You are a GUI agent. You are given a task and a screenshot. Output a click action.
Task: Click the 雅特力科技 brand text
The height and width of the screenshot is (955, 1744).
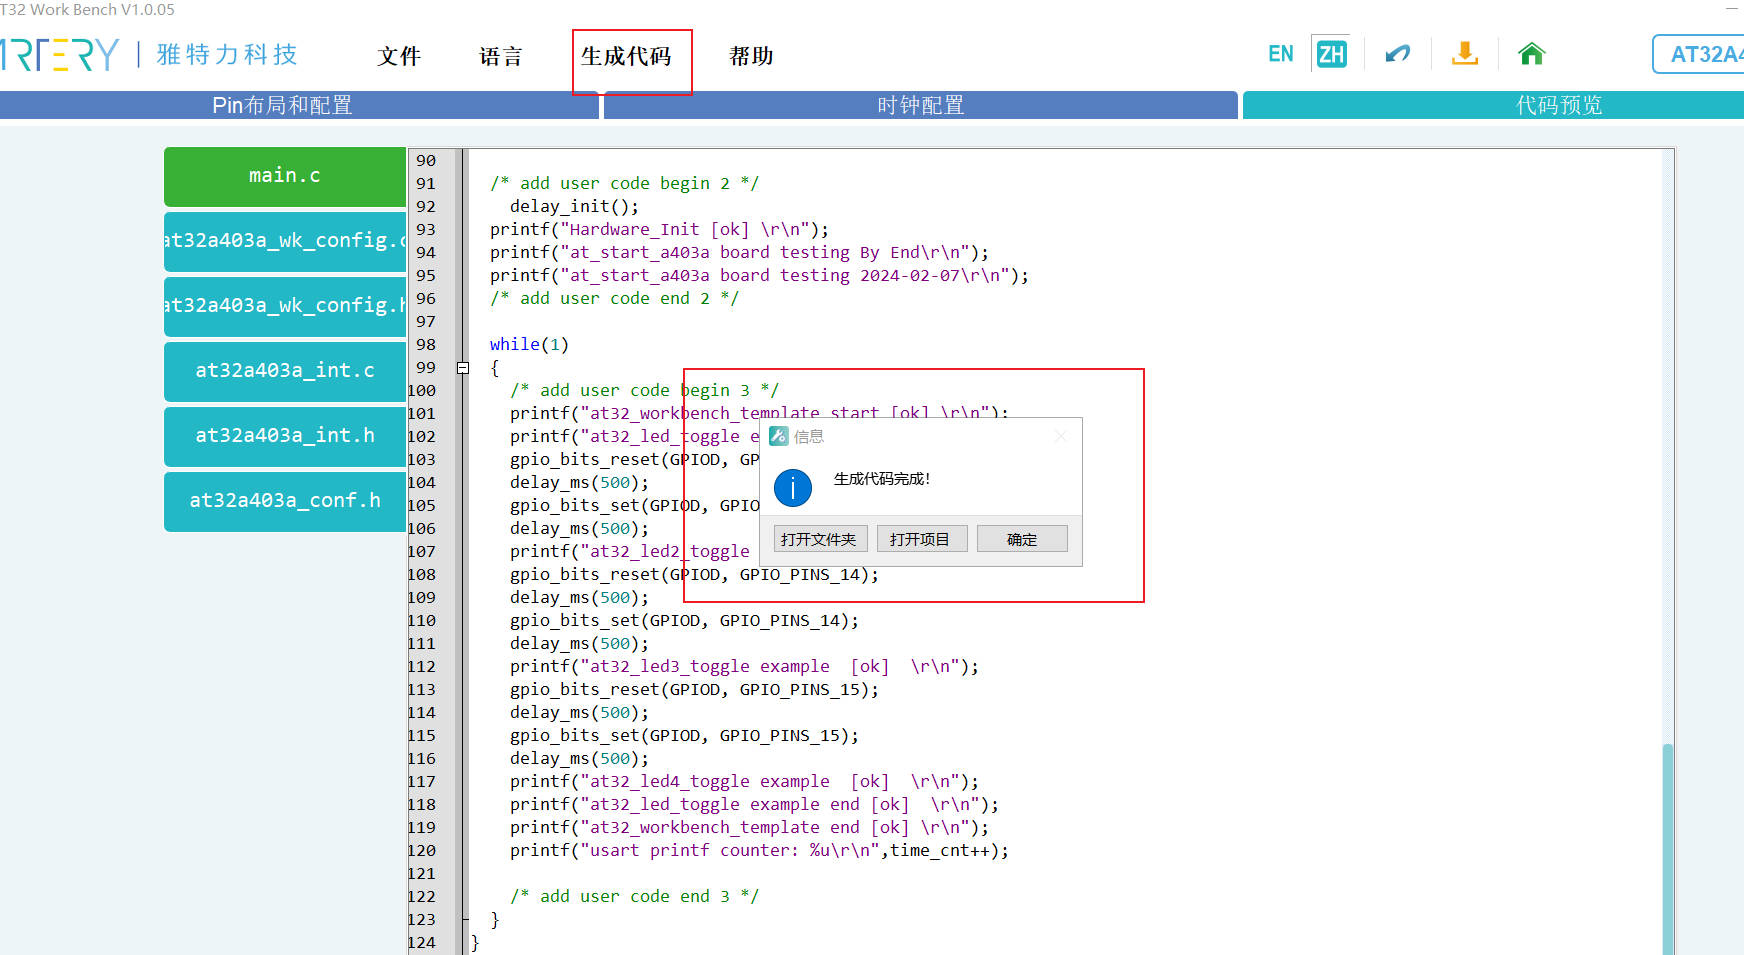click(227, 54)
